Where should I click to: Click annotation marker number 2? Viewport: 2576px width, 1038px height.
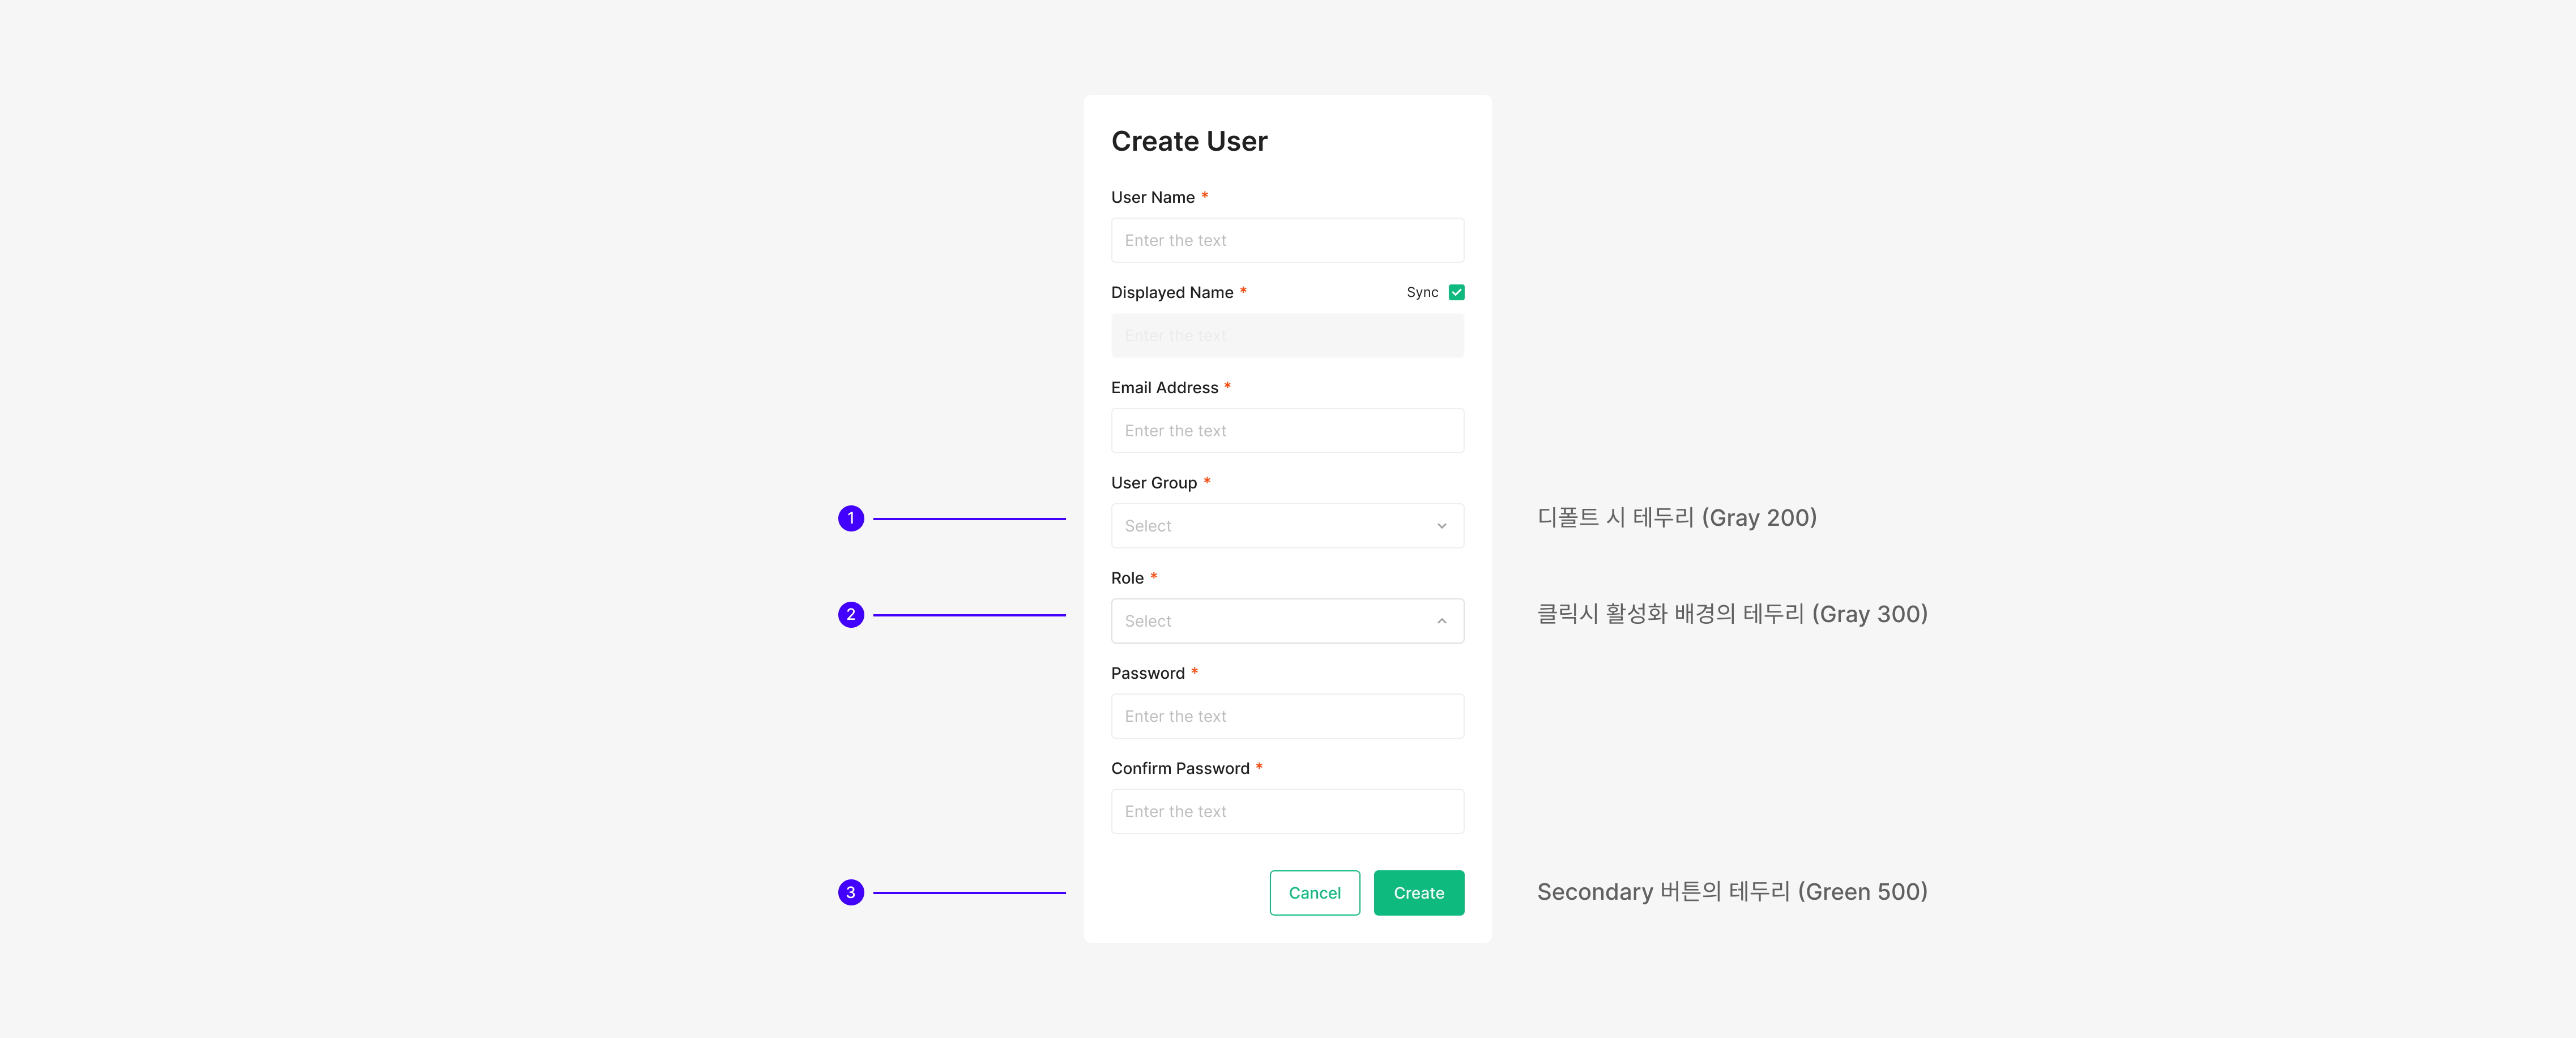(851, 614)
